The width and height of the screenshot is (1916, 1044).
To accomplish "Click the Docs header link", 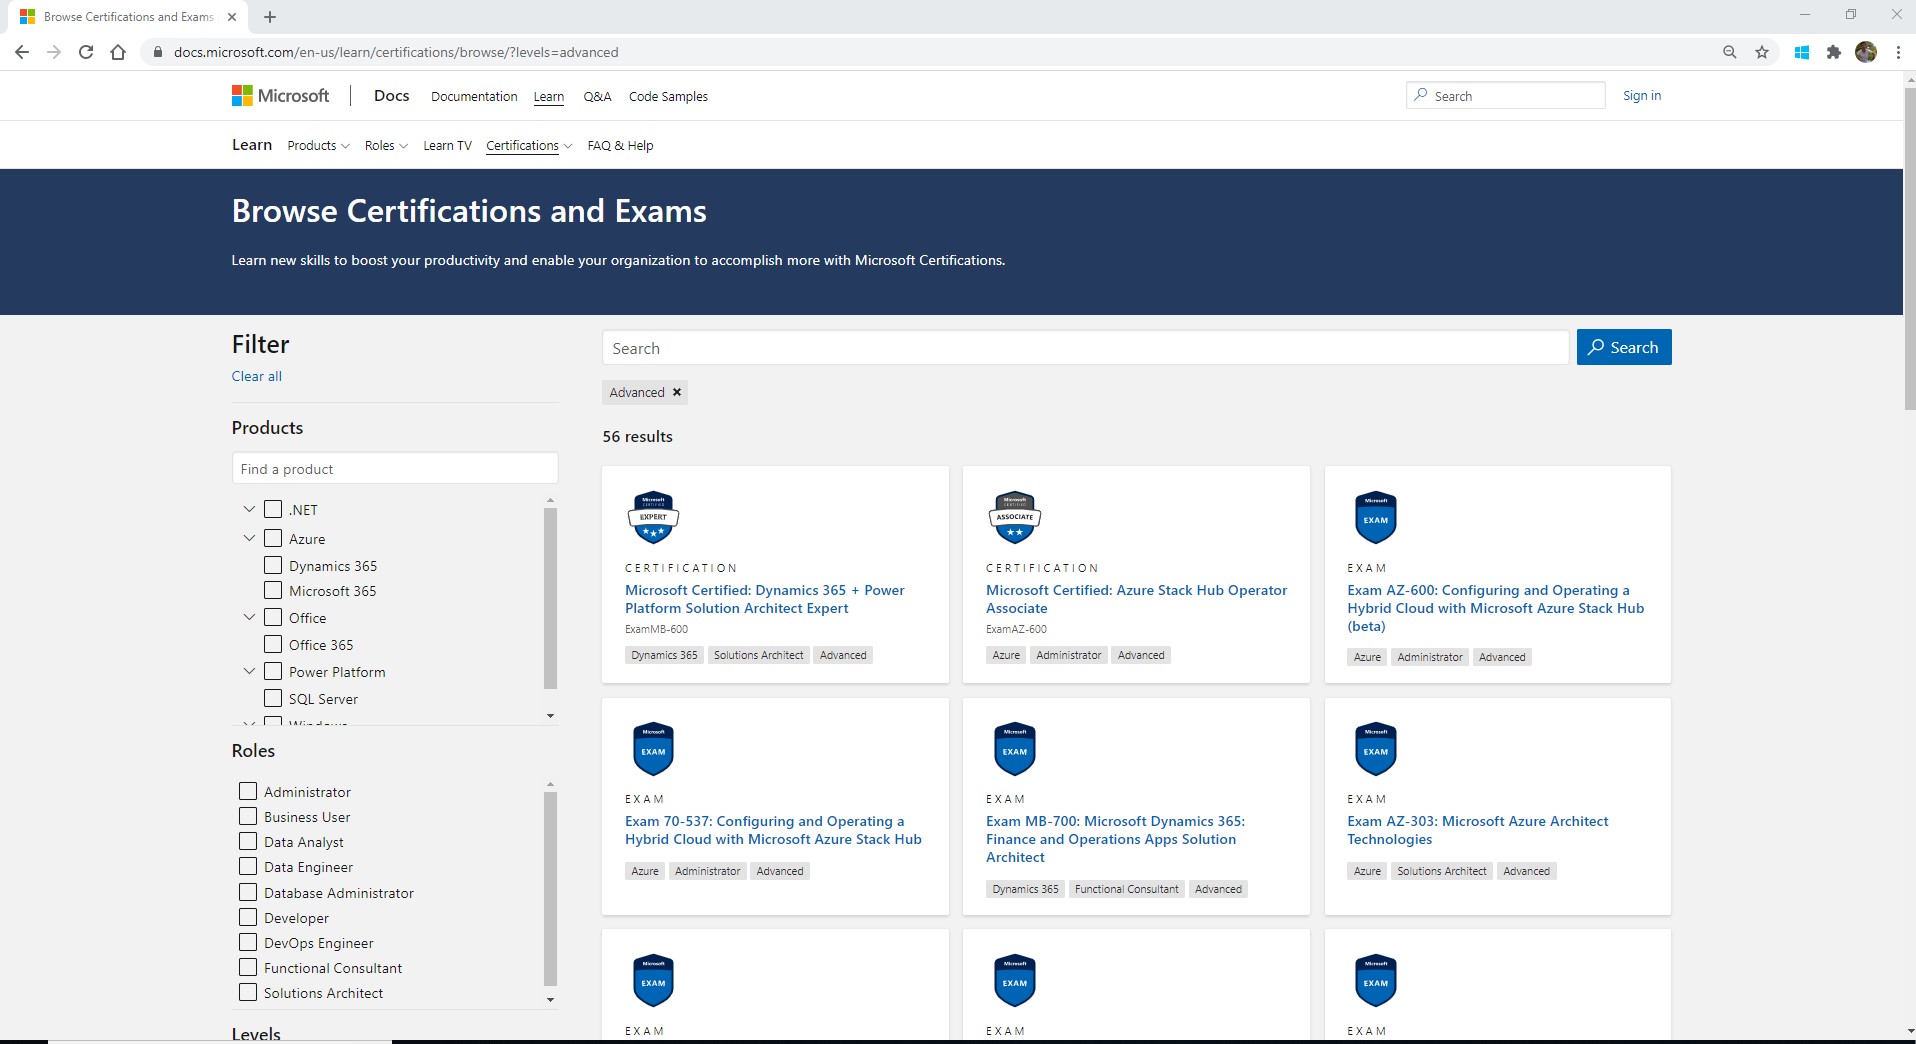I will click(391, 96).
